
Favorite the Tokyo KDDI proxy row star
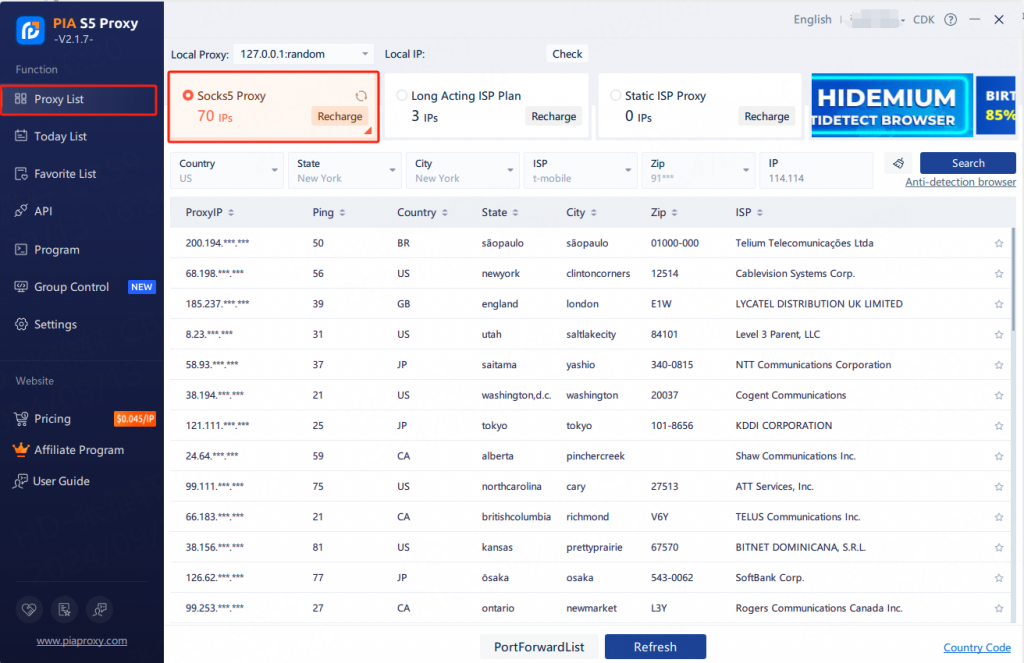pyautogui.click(x=998, y=425)
